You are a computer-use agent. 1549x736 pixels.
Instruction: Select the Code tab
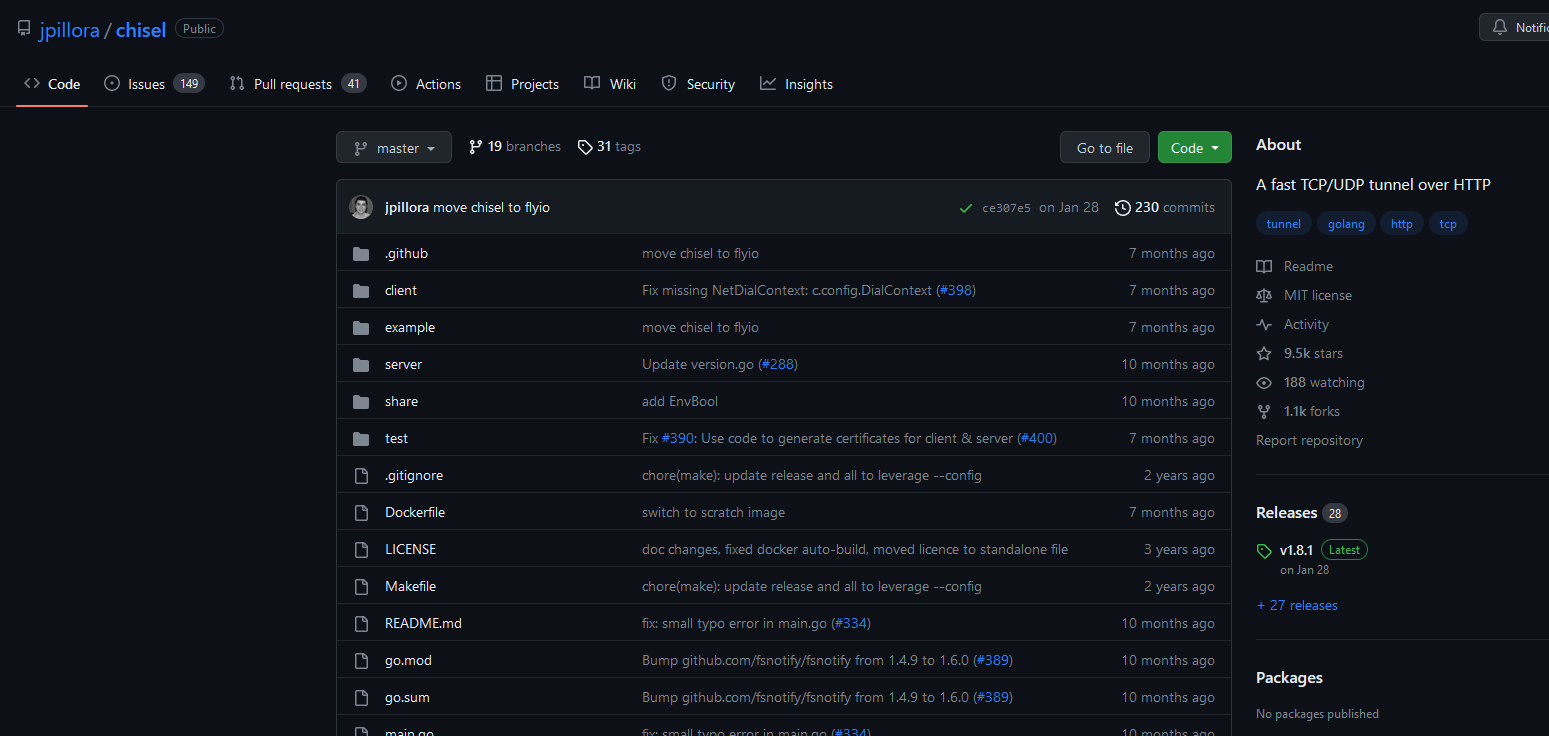coord(52,84)
